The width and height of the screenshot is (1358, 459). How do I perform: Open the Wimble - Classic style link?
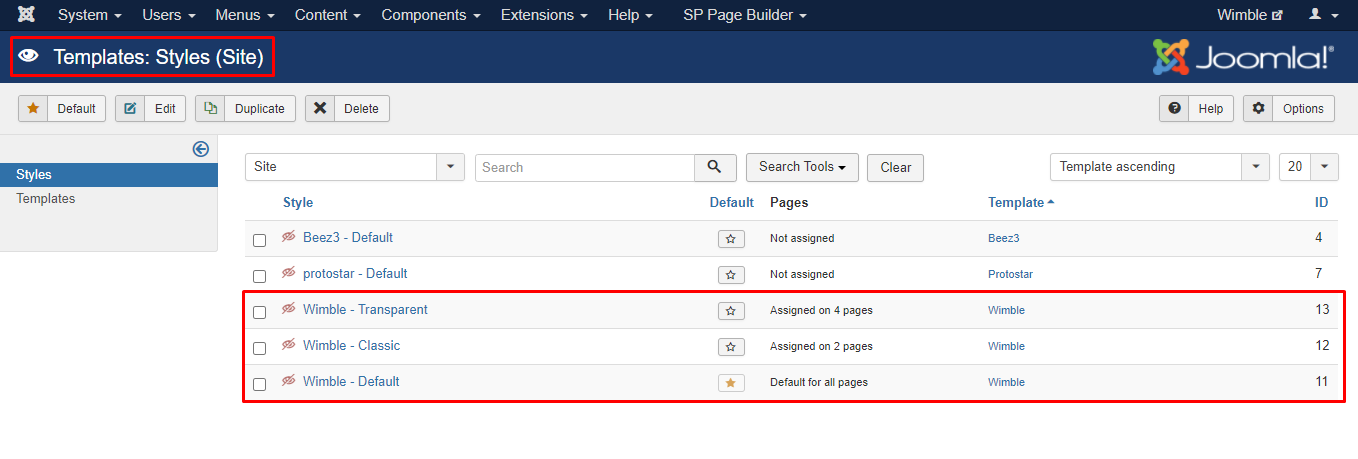pyautogui.click(x=351, y=346)
